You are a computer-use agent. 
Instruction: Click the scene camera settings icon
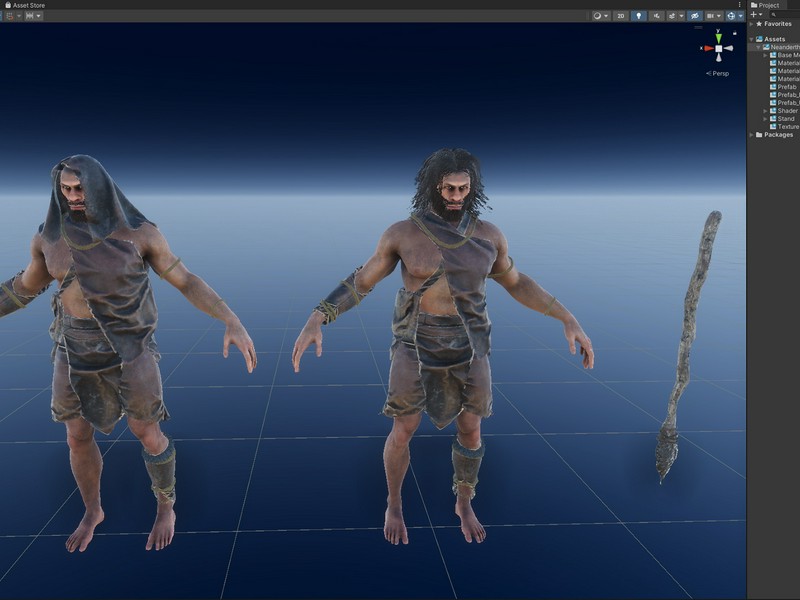pos(711,16)
